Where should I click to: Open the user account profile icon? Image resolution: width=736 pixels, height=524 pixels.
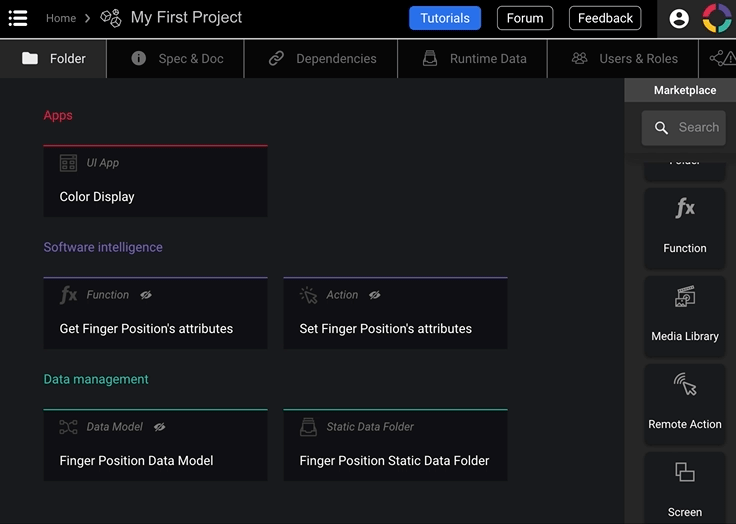(679, 18)
